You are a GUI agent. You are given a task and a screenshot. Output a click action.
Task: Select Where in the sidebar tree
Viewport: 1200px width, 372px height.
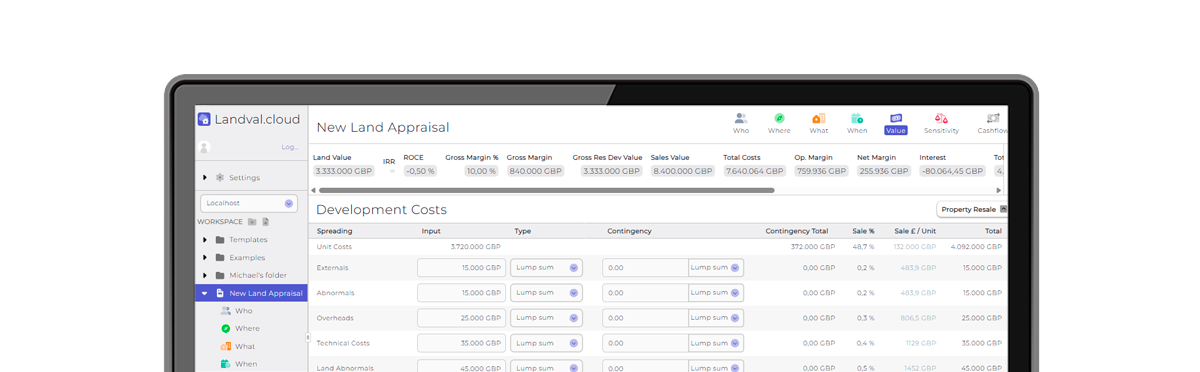click(x=247, y=328)
